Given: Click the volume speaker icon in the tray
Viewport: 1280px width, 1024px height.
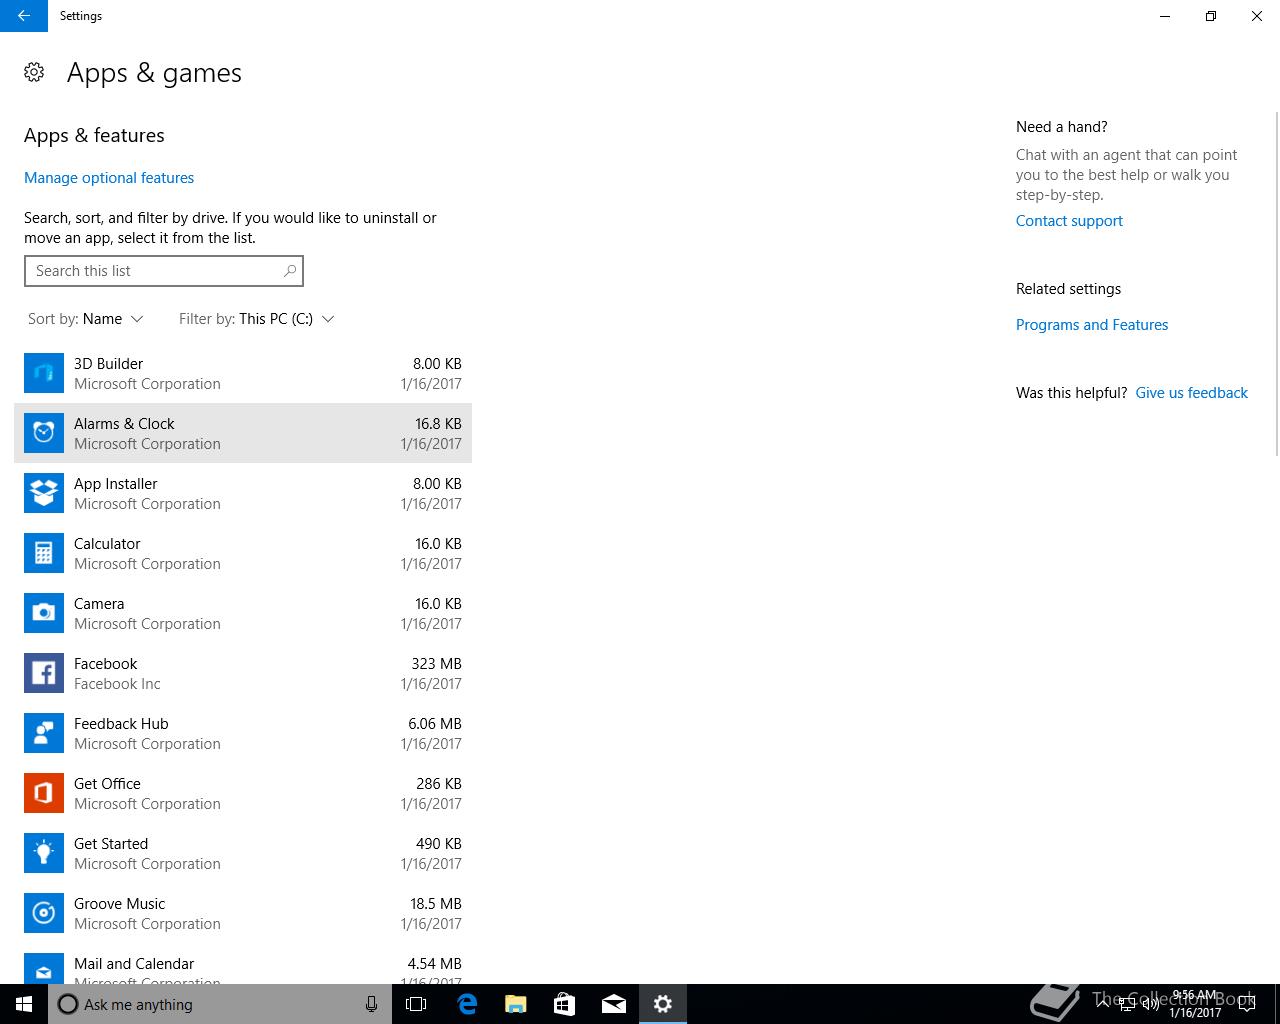Looking at the screenshot, I should coord(1150,1004).
